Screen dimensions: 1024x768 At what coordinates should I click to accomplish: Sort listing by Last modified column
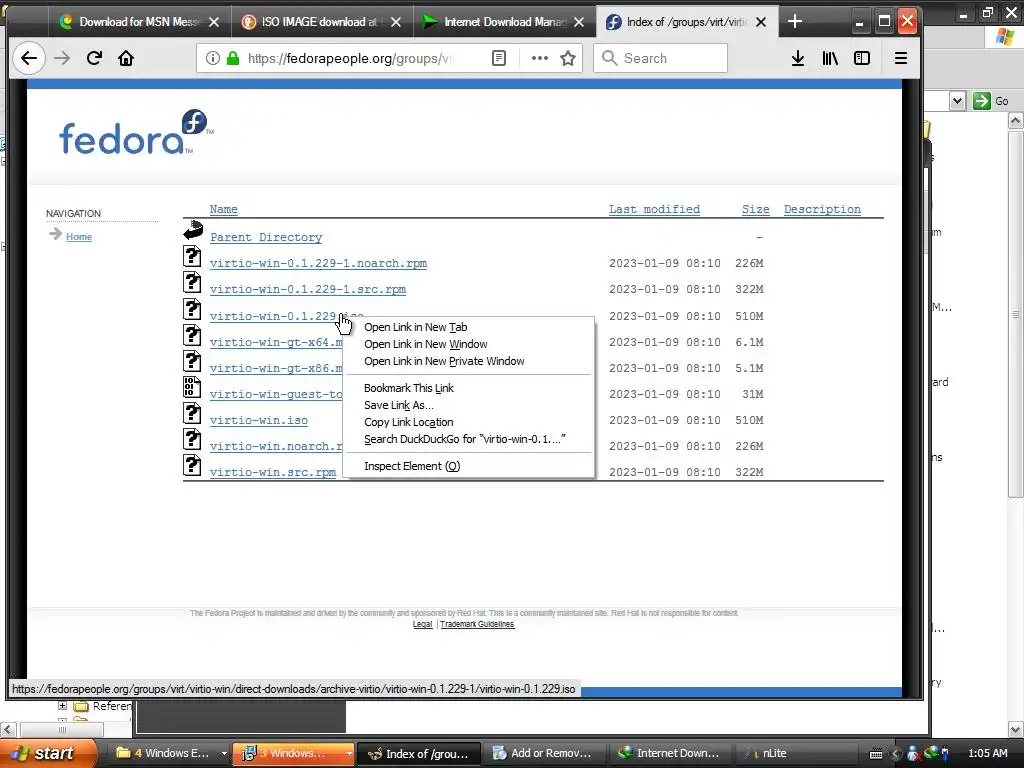[654, 209]
